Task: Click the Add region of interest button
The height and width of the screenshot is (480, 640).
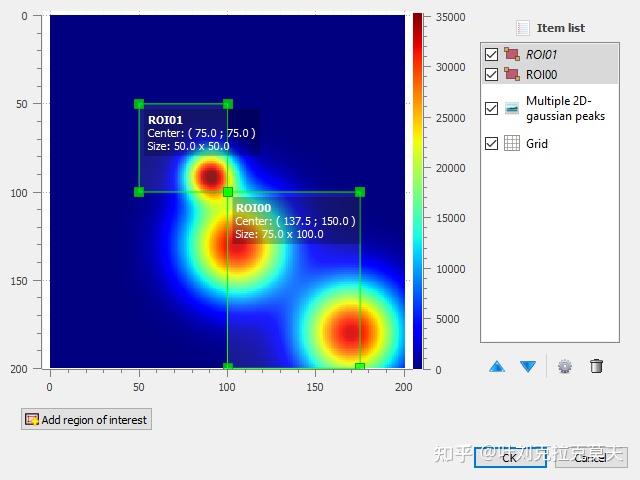Action: pyautogui.click(x=87, y=419)
